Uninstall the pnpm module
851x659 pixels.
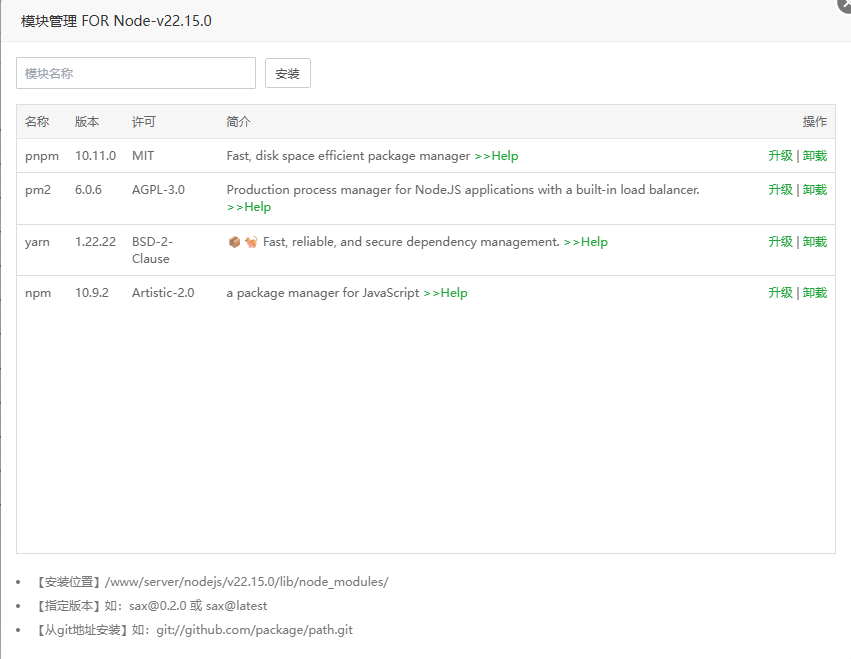tap(815, 156)
